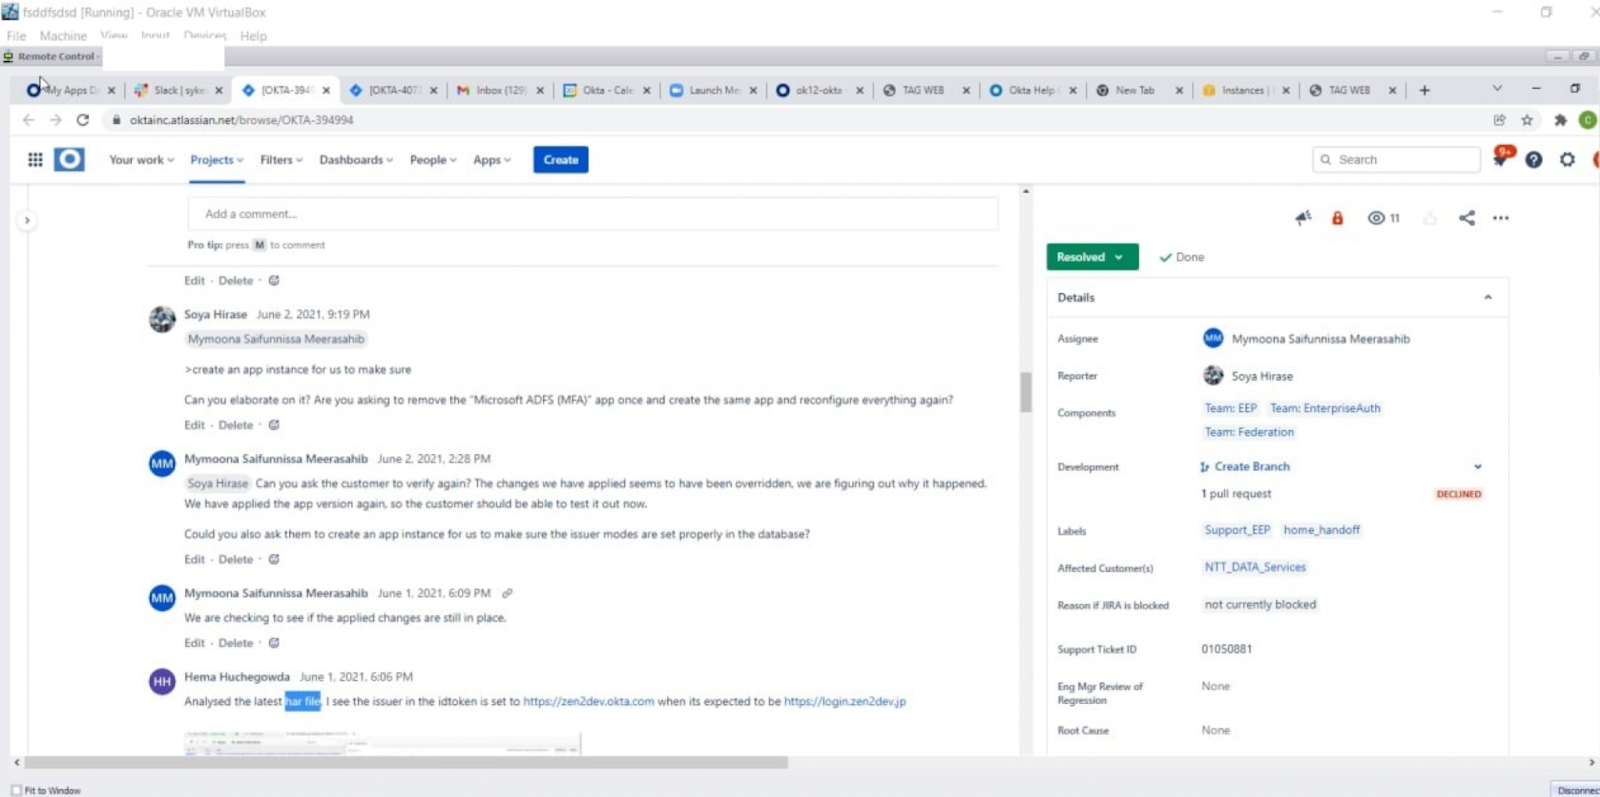Switch to the Okta Help tab
1600x797 pixels.
(1032, 90)
